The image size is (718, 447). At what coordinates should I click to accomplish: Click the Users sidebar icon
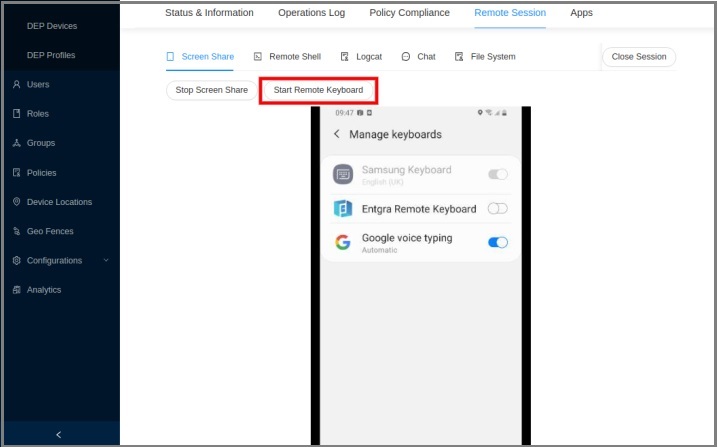pyautogui.click(x=16, y=85)
